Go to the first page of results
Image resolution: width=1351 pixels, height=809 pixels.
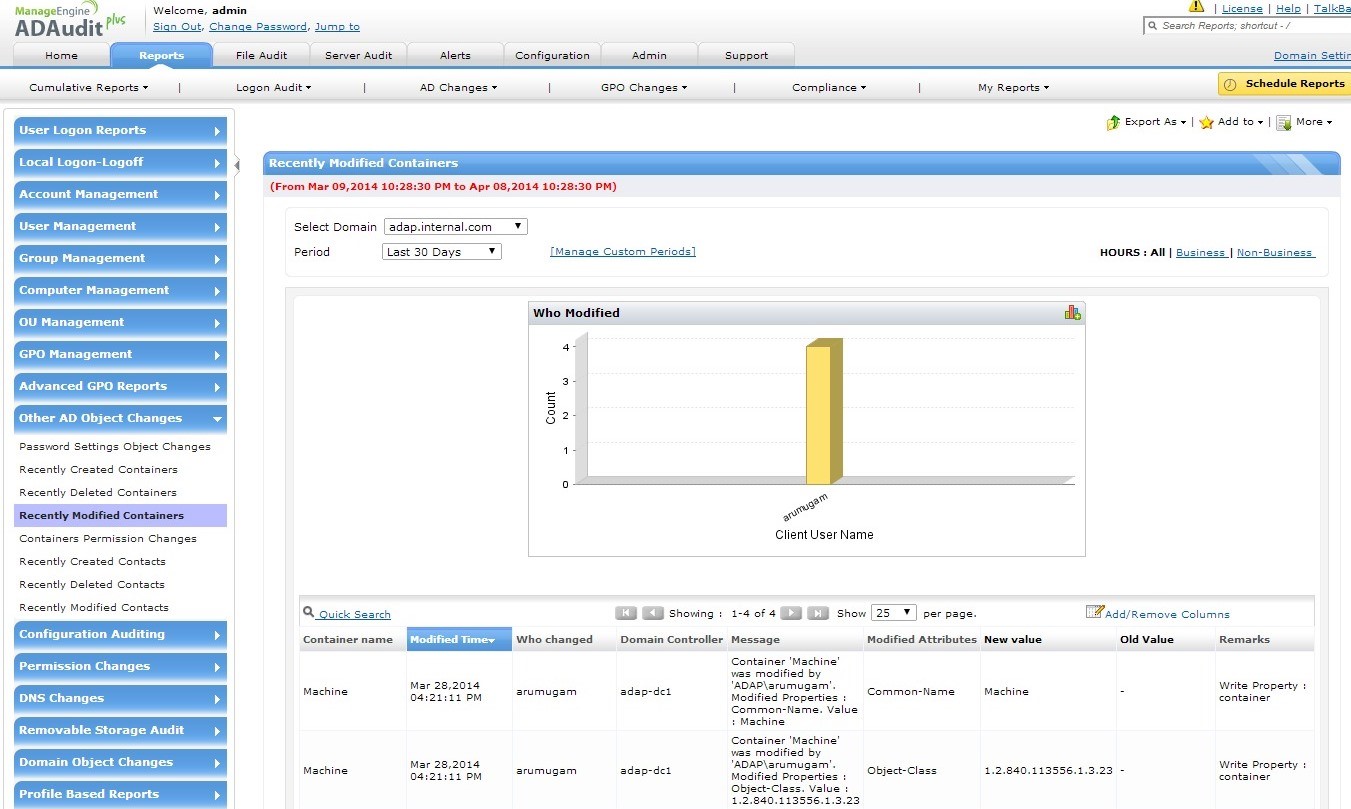coord(626,613)
